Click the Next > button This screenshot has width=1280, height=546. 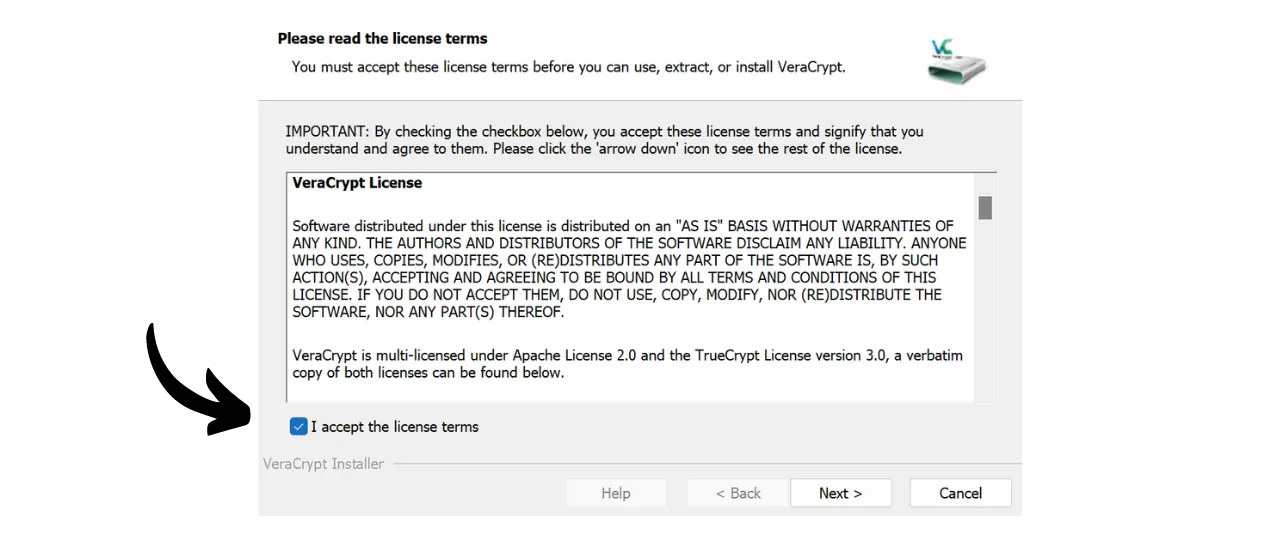(x=840, y=493)
